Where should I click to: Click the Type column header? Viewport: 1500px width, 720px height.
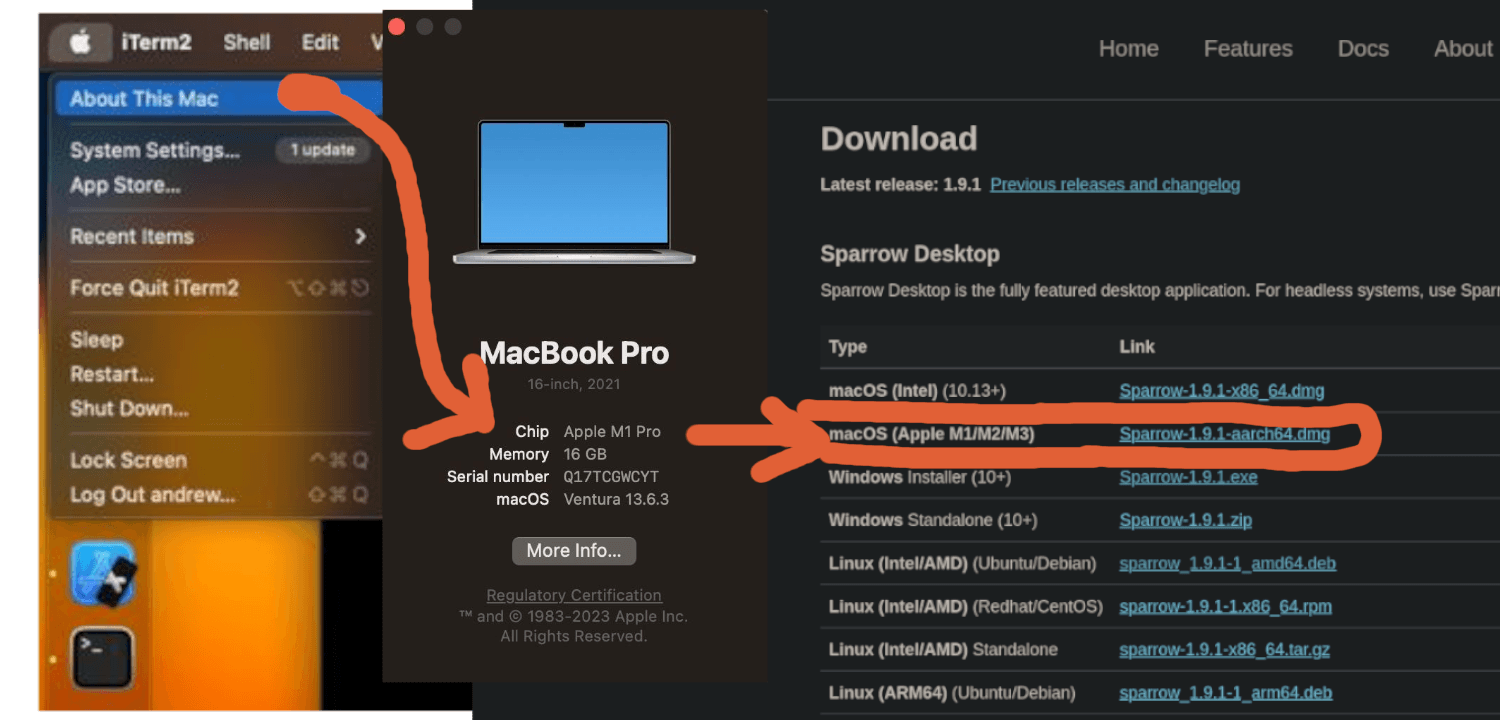click(848, 347)
